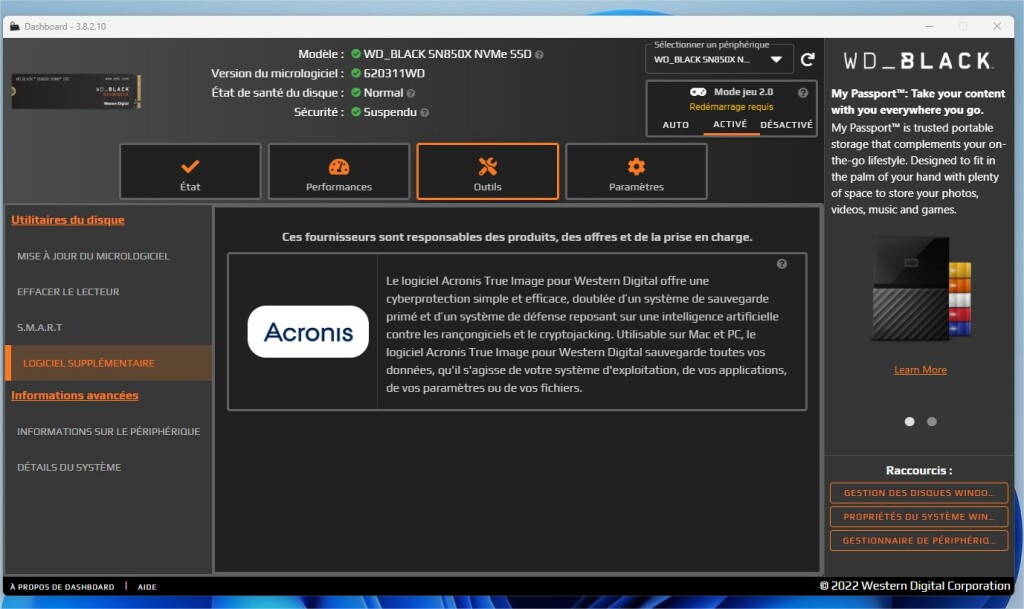Viewport: 1024px width, 609px height.
Task: Click the help icon in Acronis panel
Action: pyautogui.click(x=782, y=264)
